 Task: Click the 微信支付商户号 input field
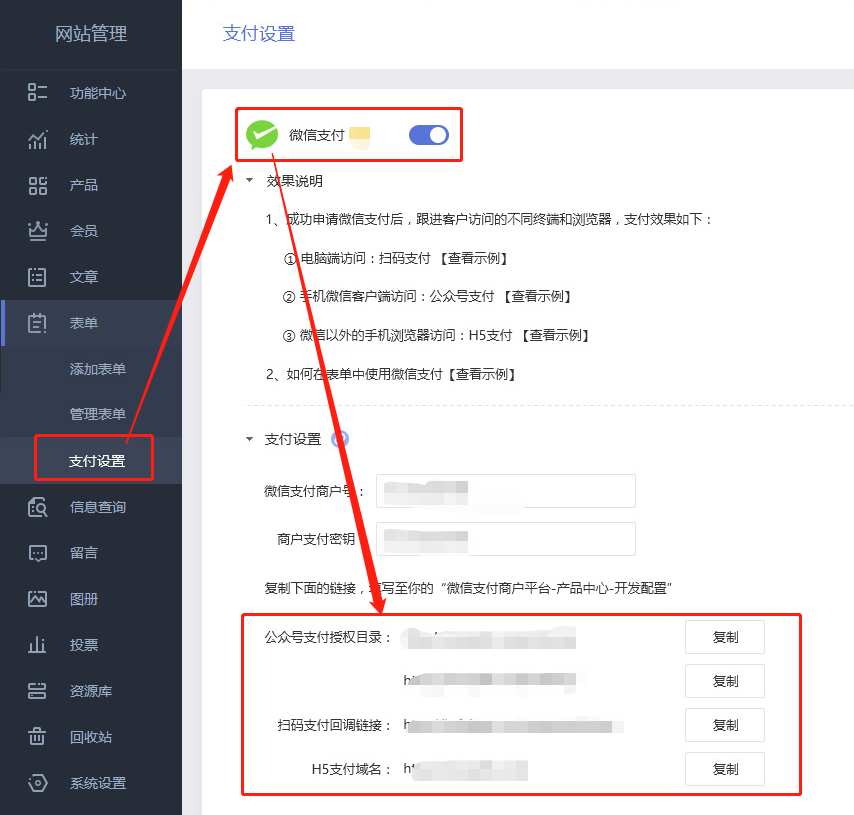pyautogui.click(x=505, y=491)
